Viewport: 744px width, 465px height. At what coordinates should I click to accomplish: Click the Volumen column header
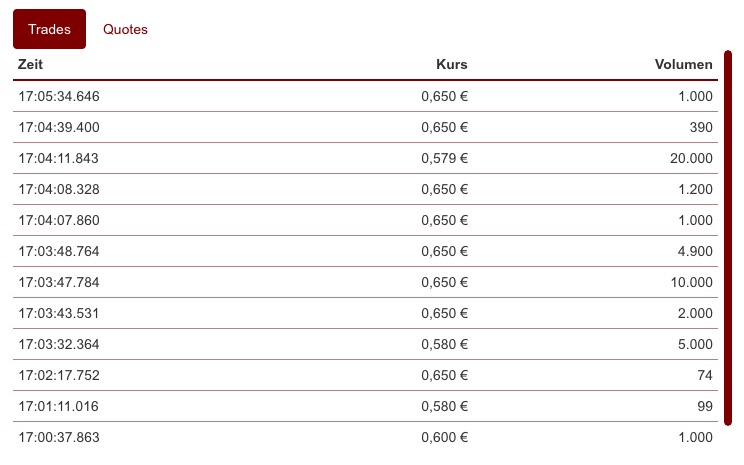[x=683, y=65]
